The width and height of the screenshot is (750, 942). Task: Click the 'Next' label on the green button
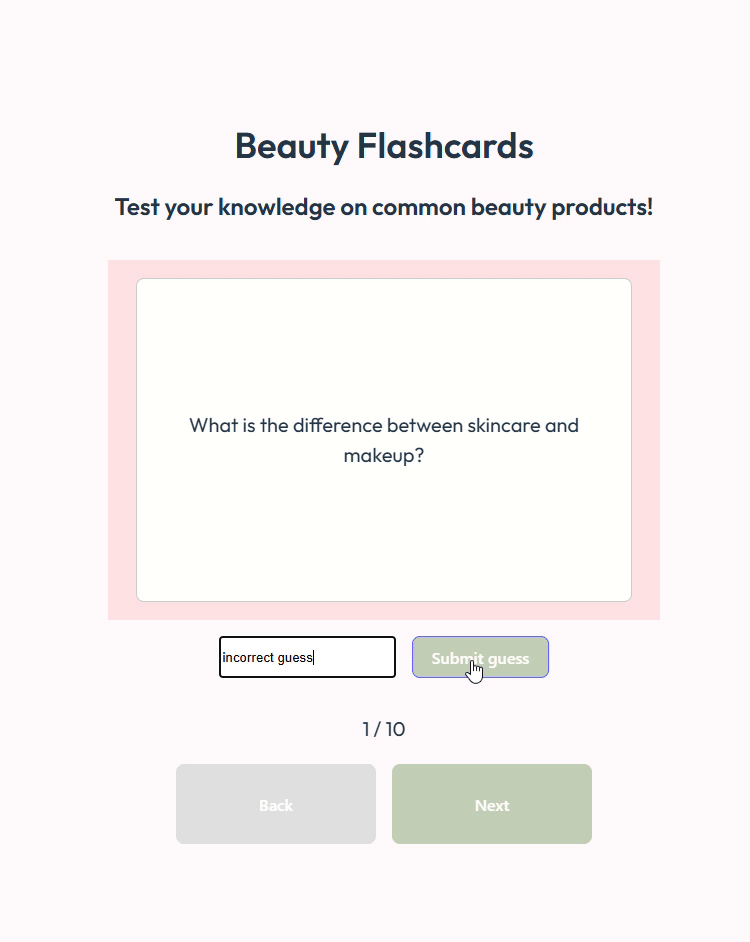pyautogui.click(x=491, y=805)
